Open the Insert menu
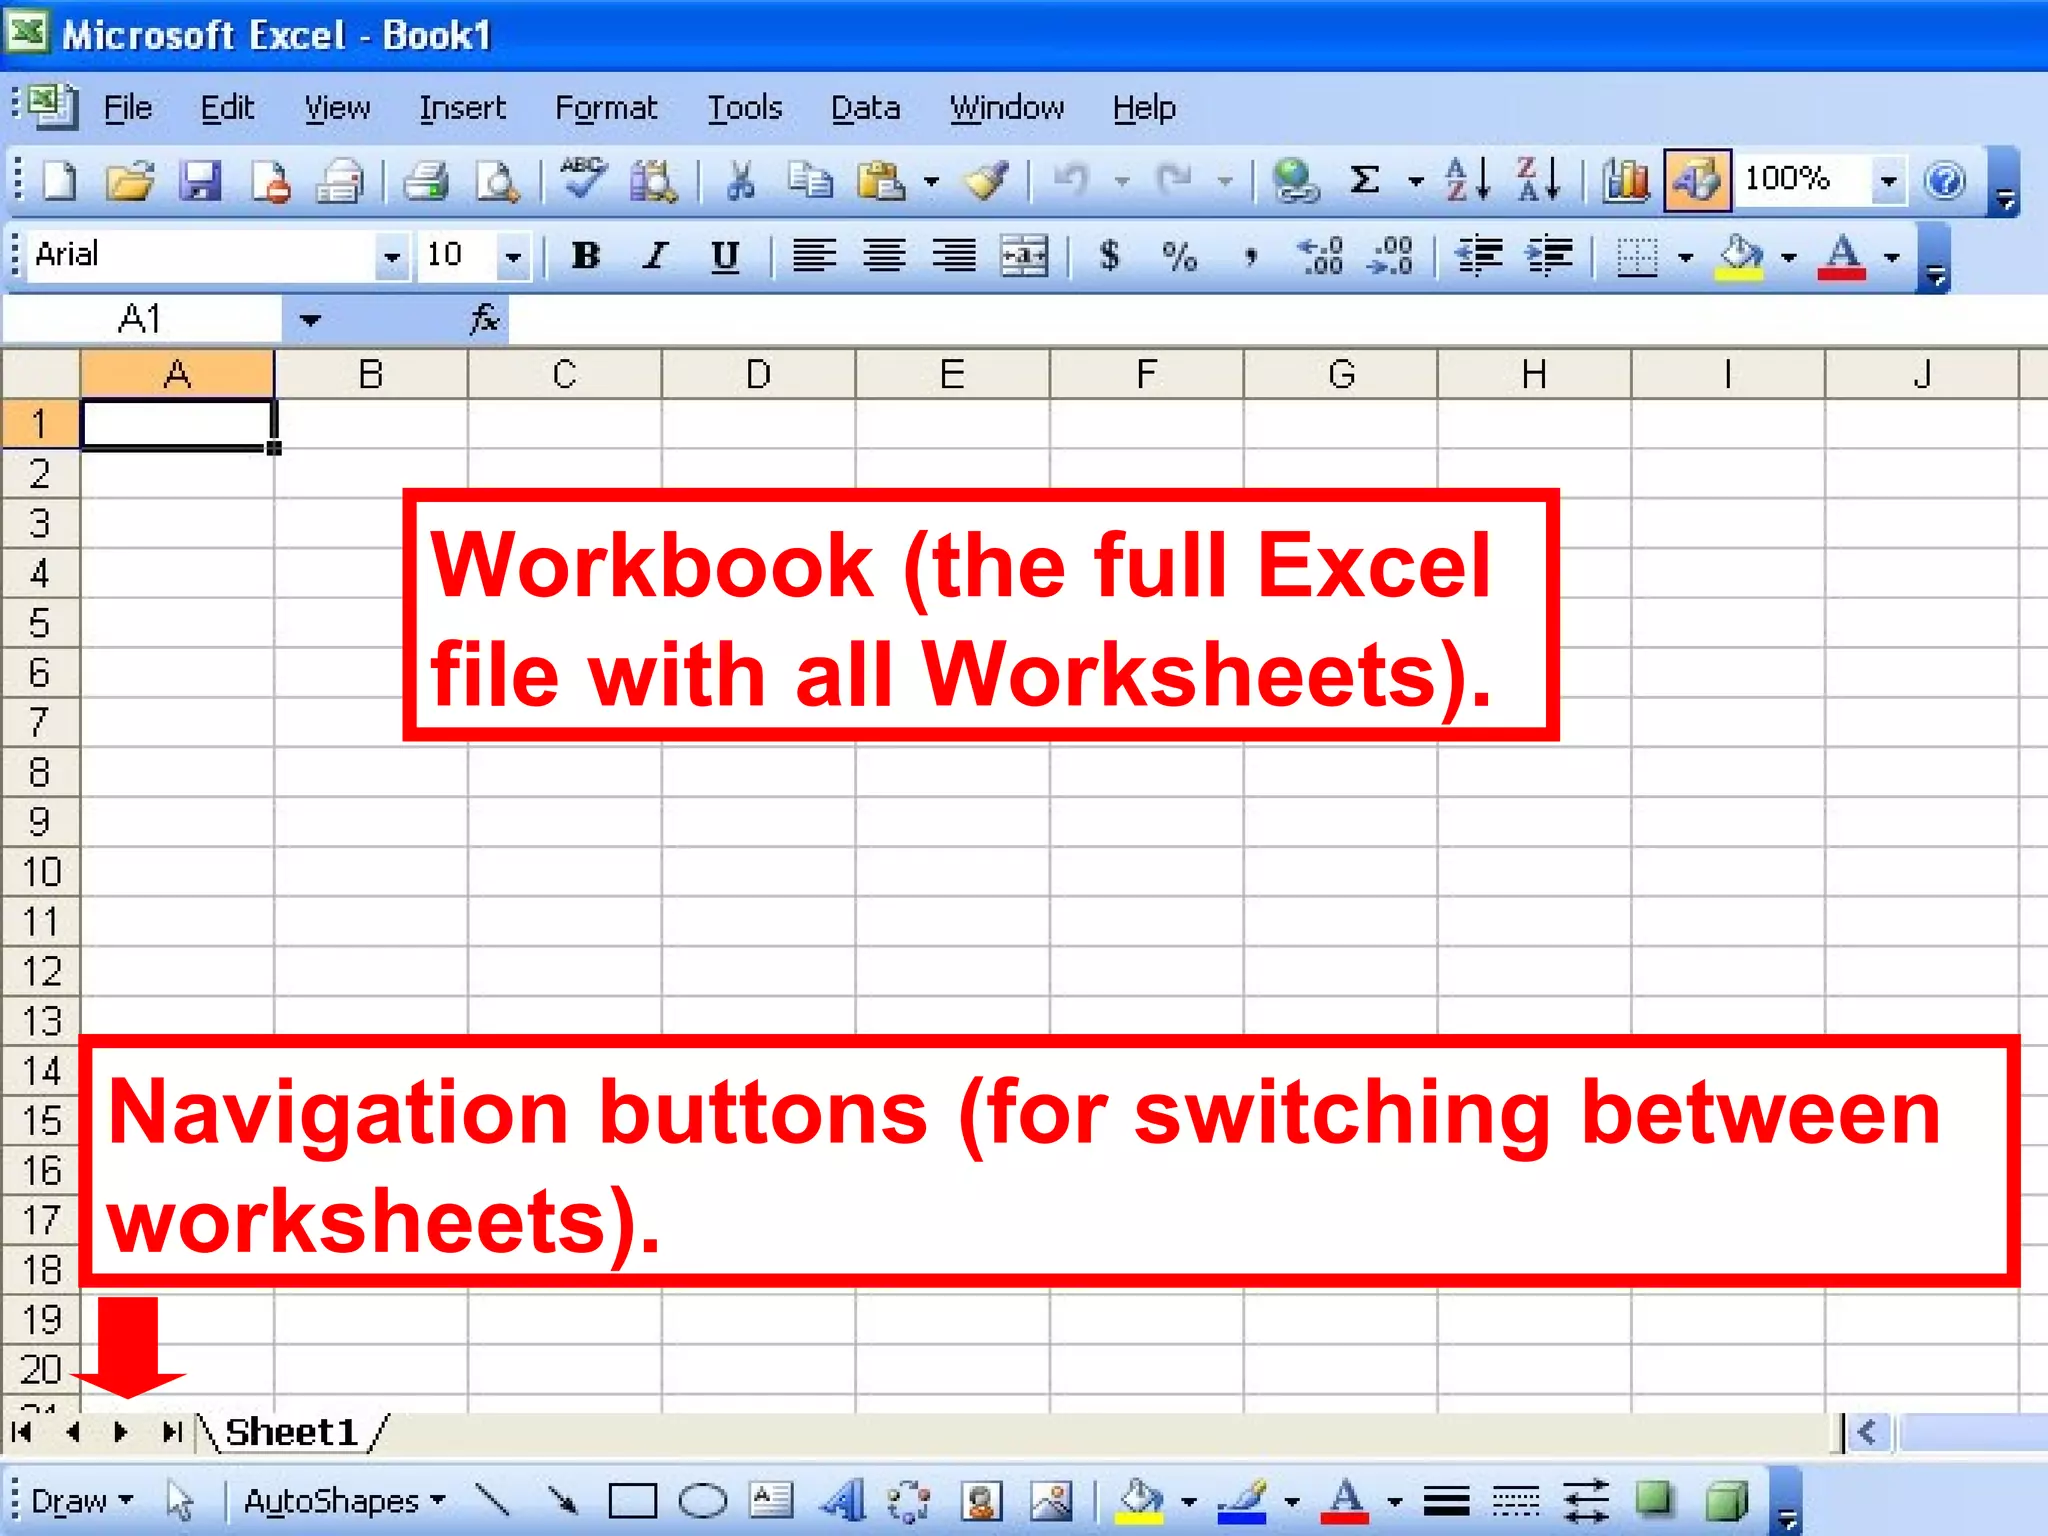This screenshot has height=1536, width=2048. point(462,107)
